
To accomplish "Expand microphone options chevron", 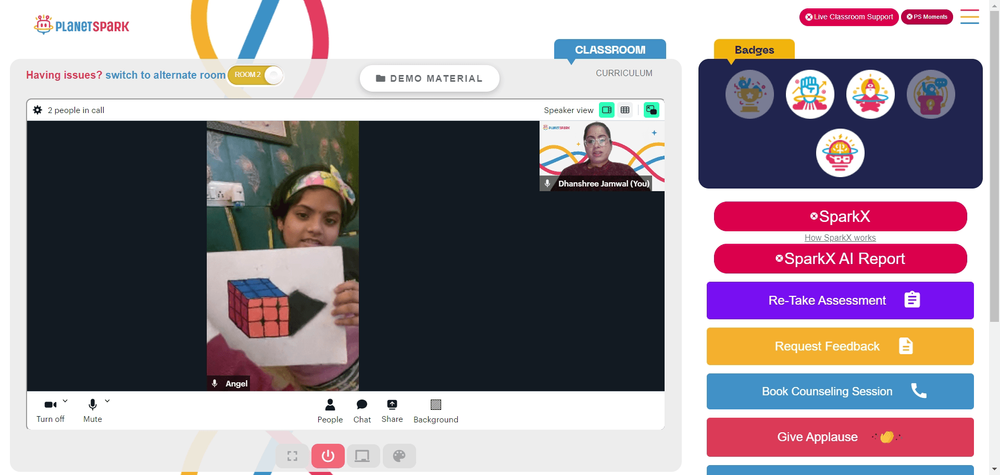I will [x=107, y=401].
